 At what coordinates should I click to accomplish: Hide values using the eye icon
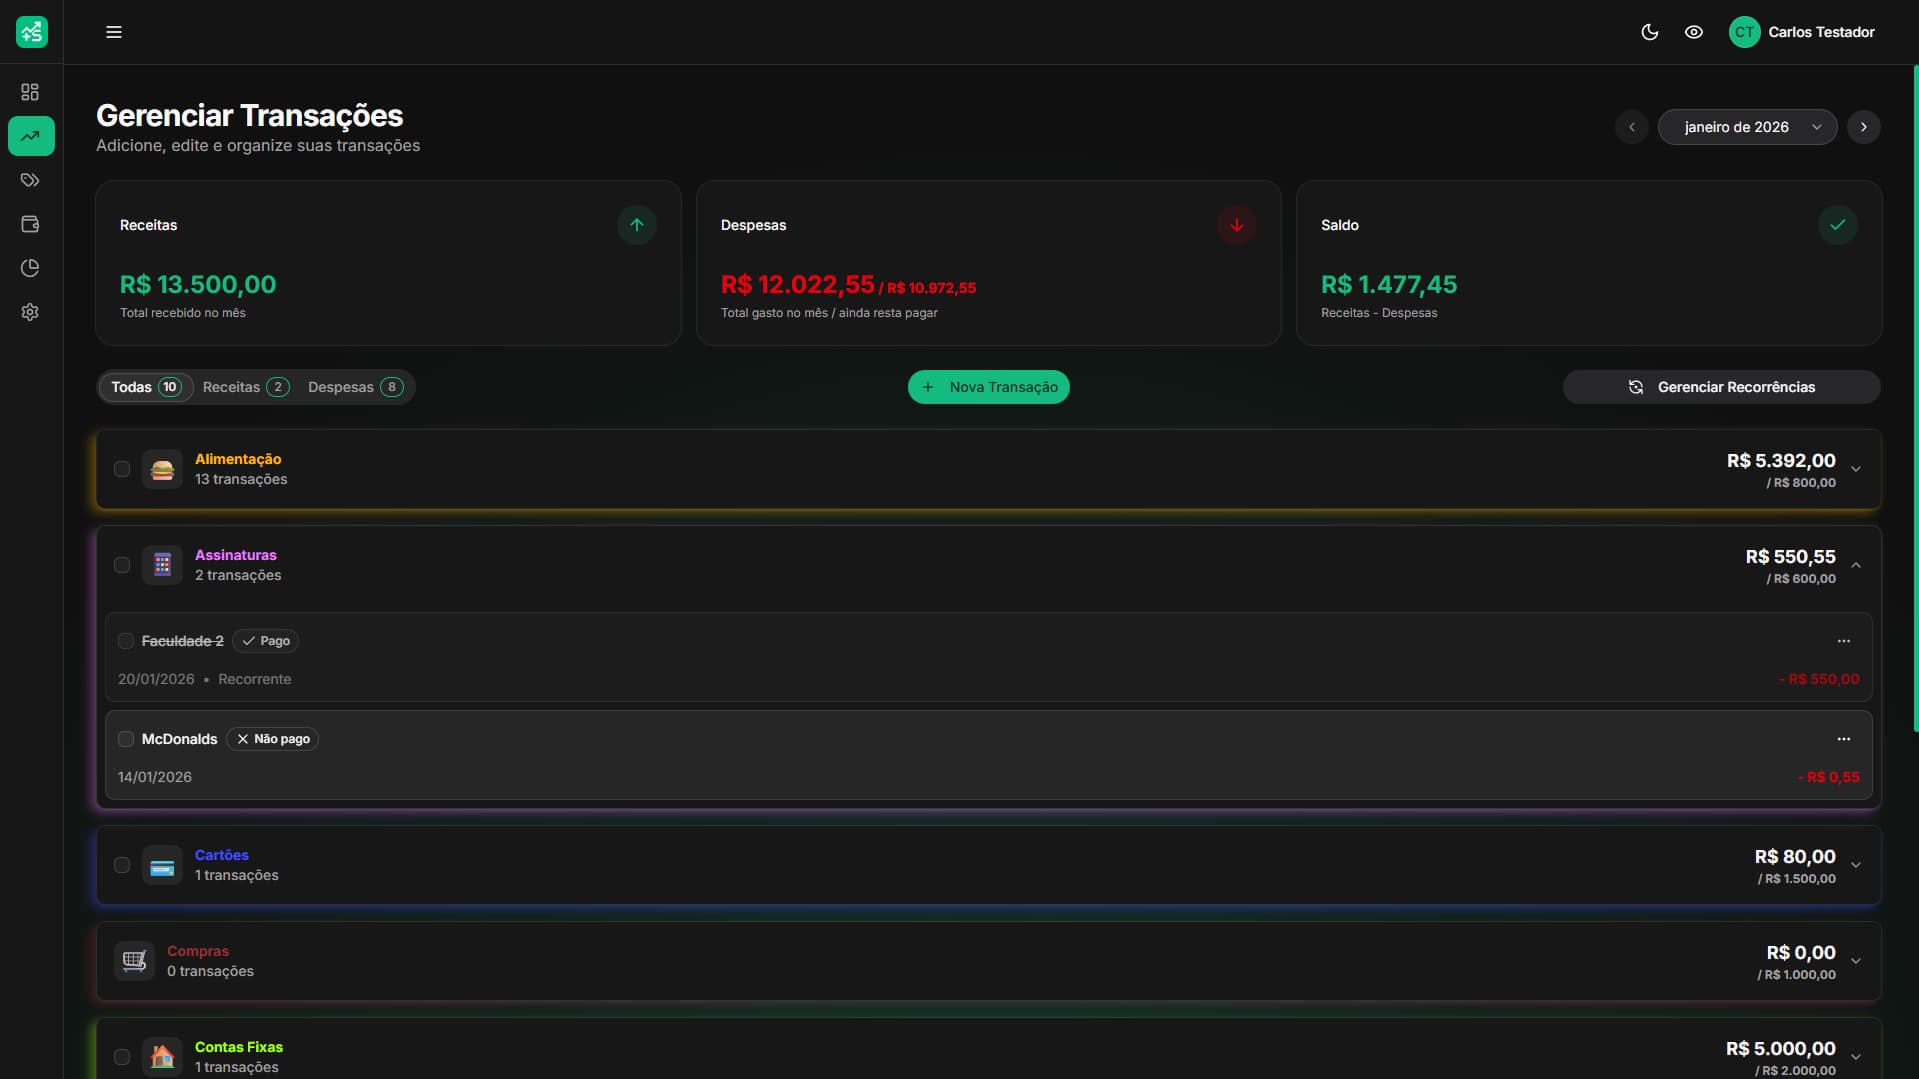[1694, 31]
